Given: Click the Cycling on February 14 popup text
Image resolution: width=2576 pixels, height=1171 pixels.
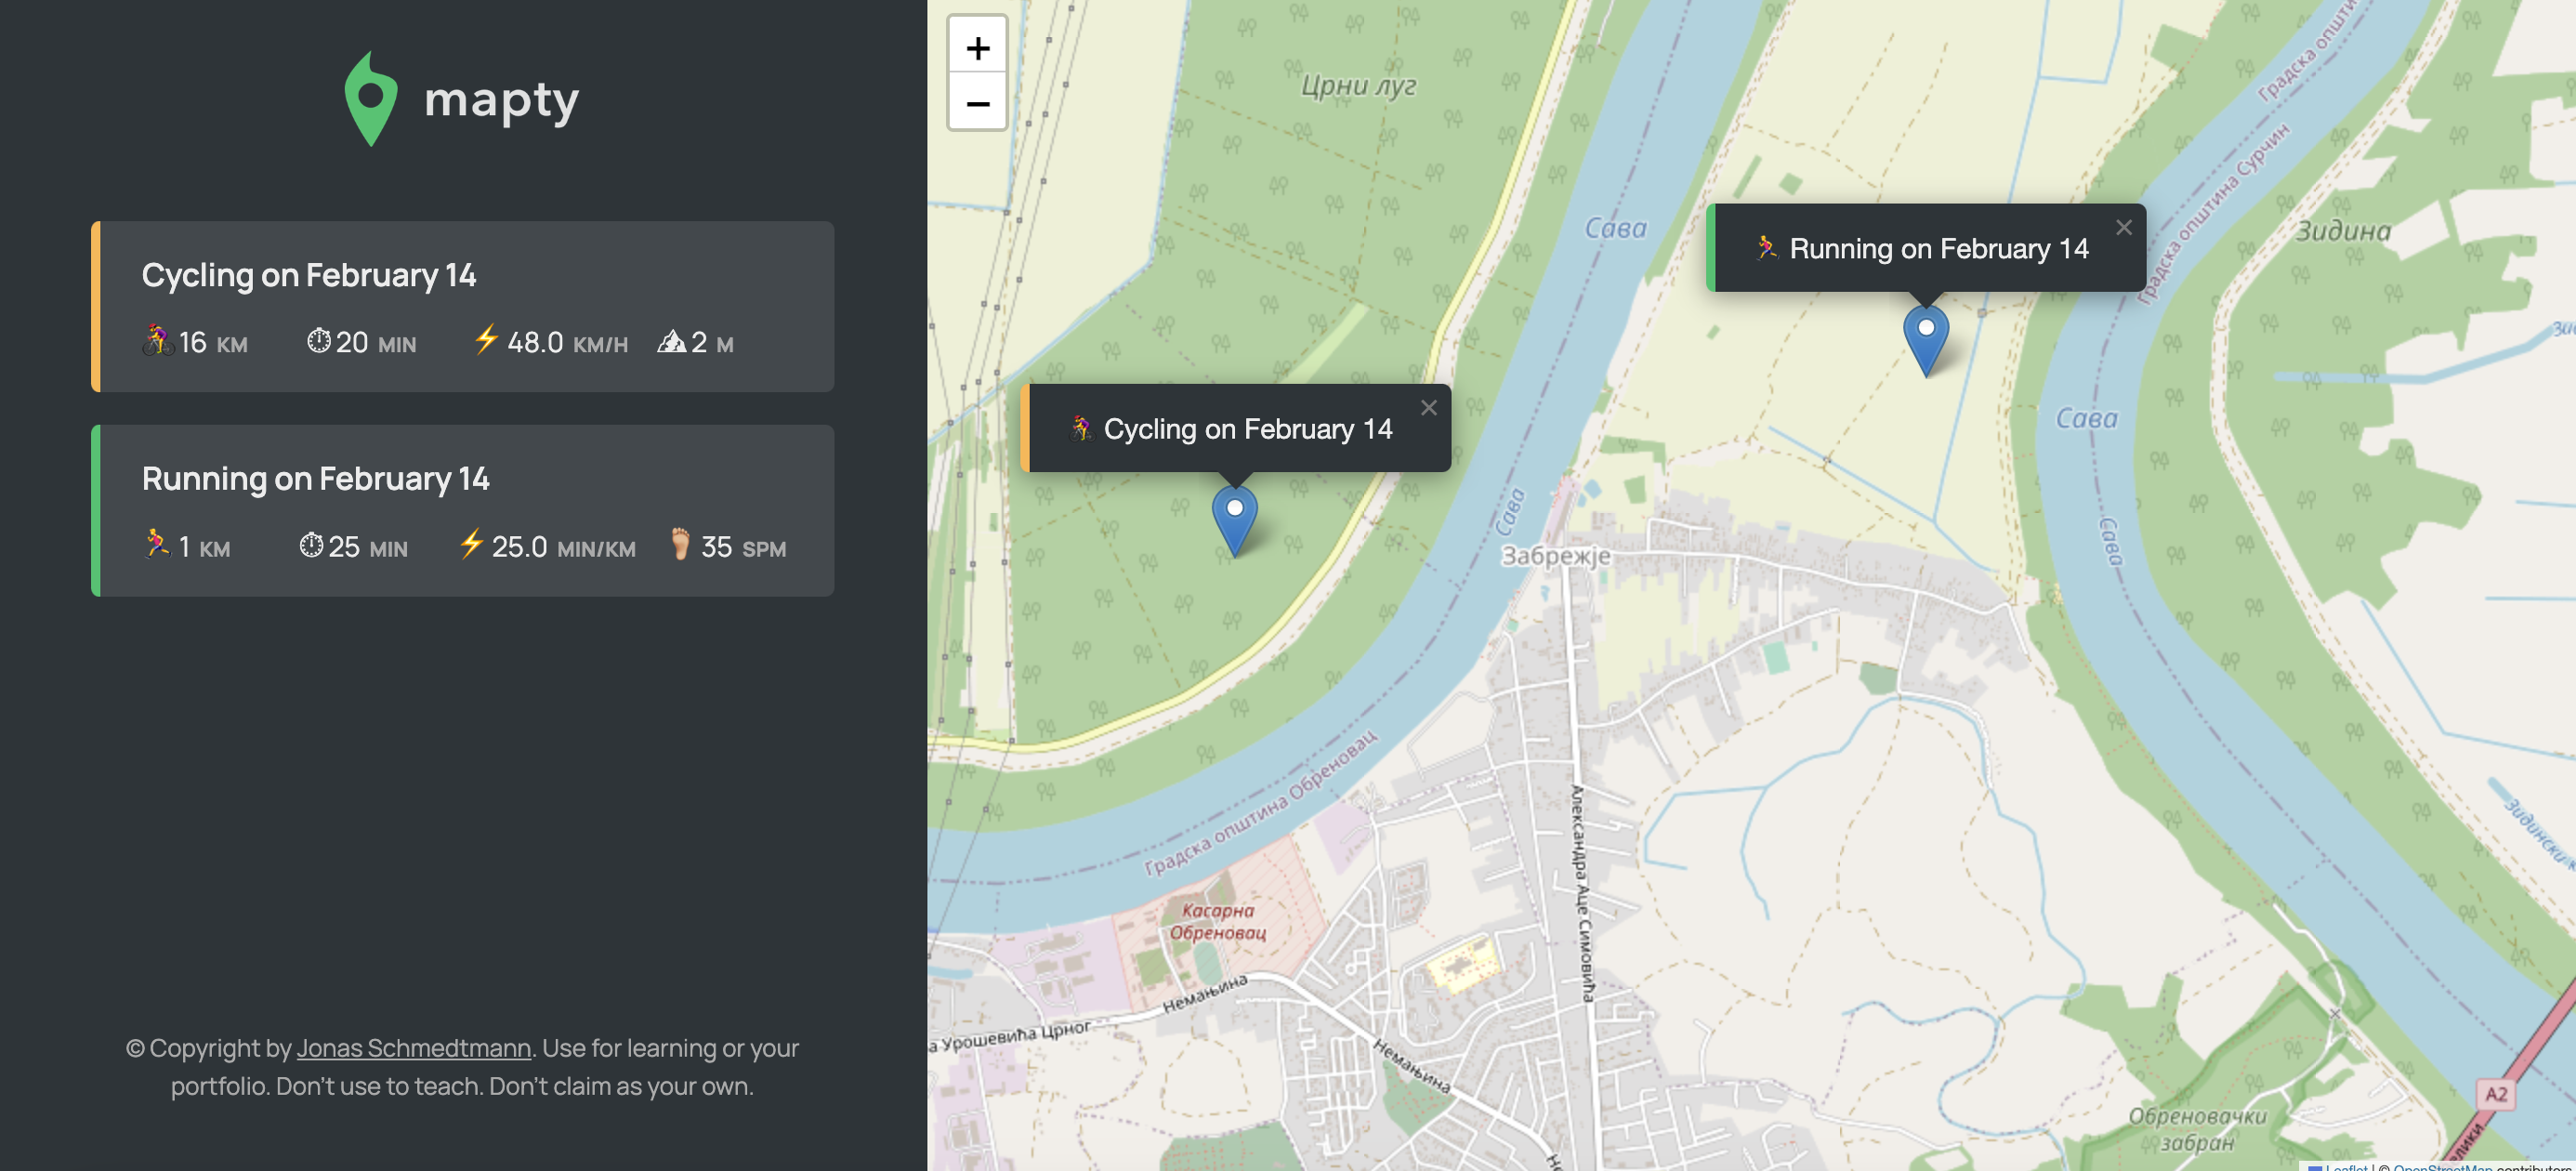Looking at the screenshot, I should tap(1247, 429).
